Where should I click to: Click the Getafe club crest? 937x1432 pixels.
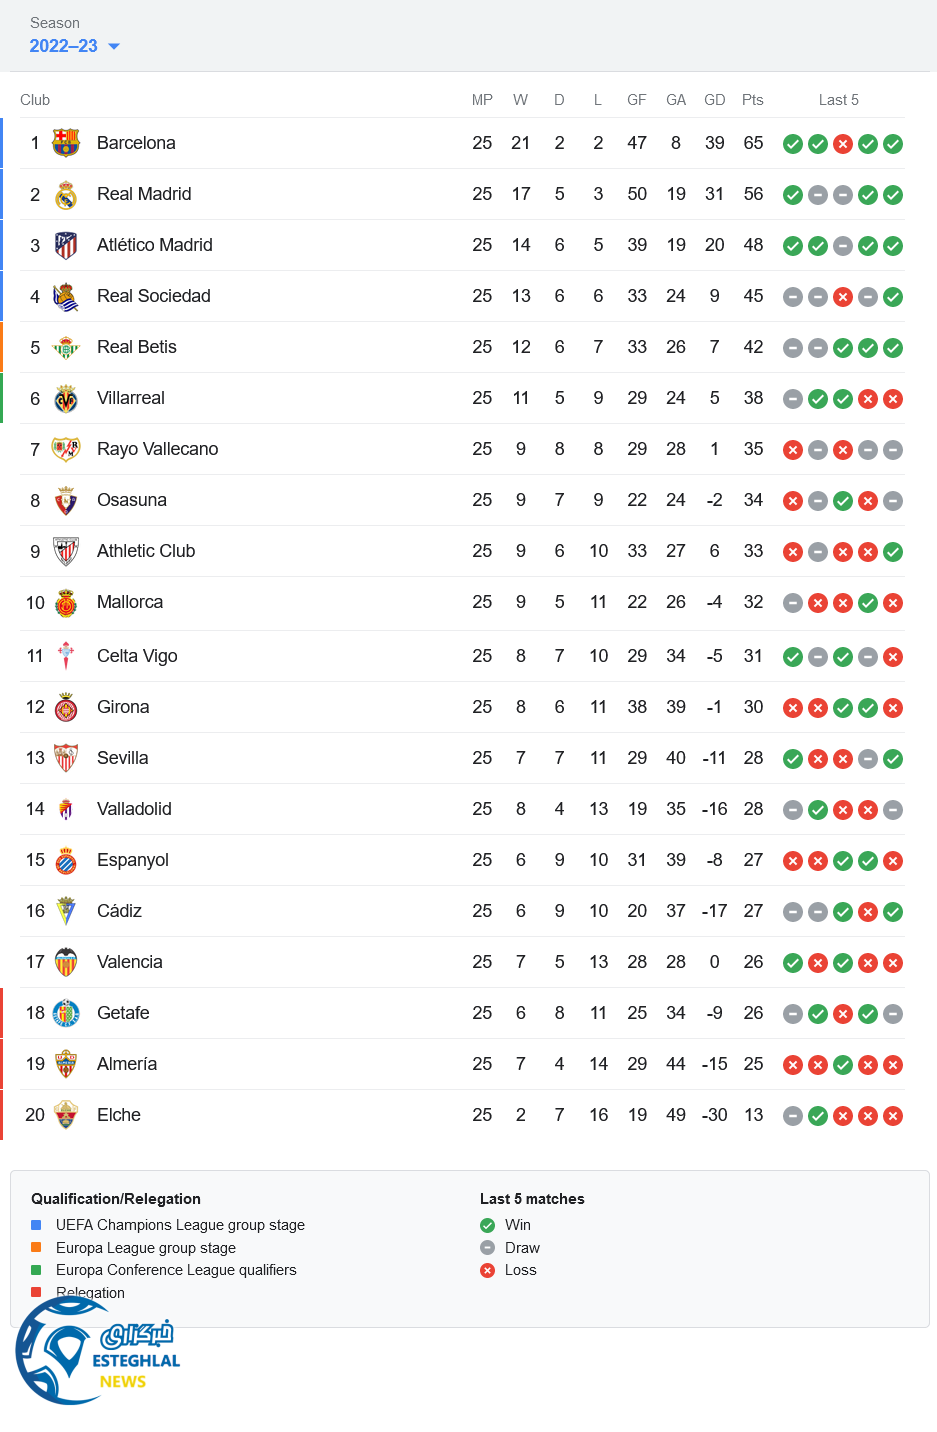coord(66,1013)
